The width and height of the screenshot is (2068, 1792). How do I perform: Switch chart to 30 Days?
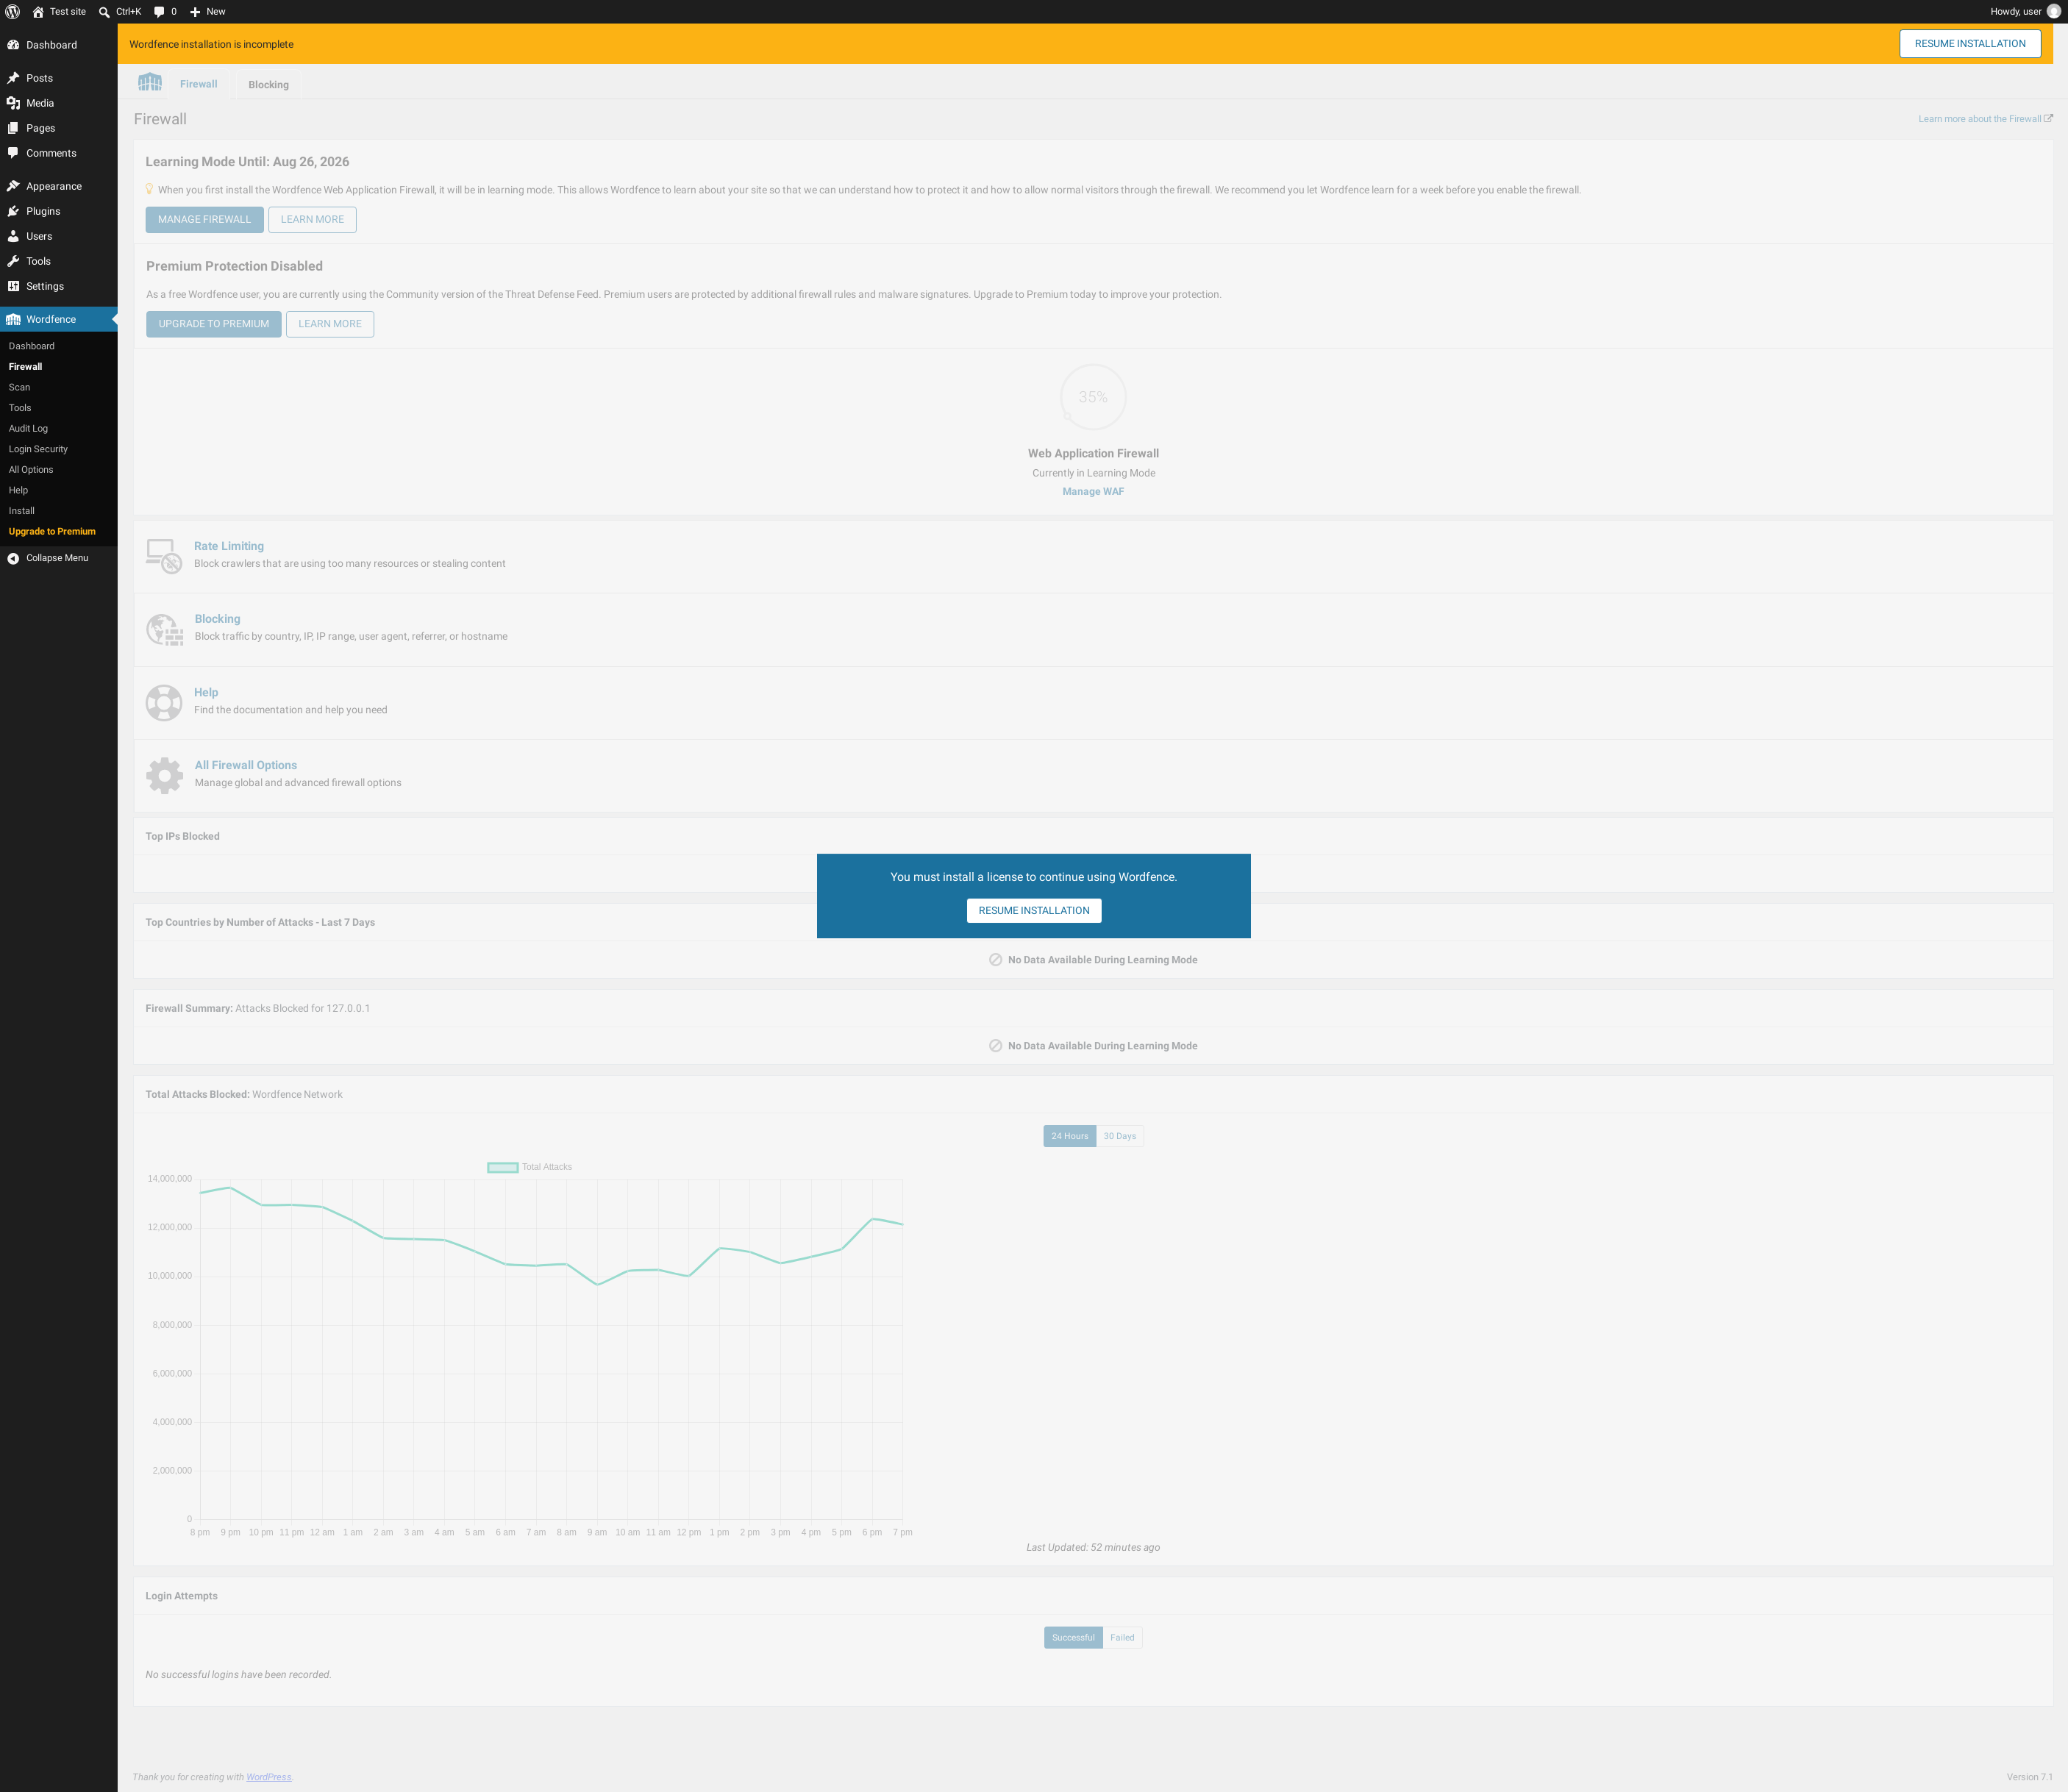1120,1136
